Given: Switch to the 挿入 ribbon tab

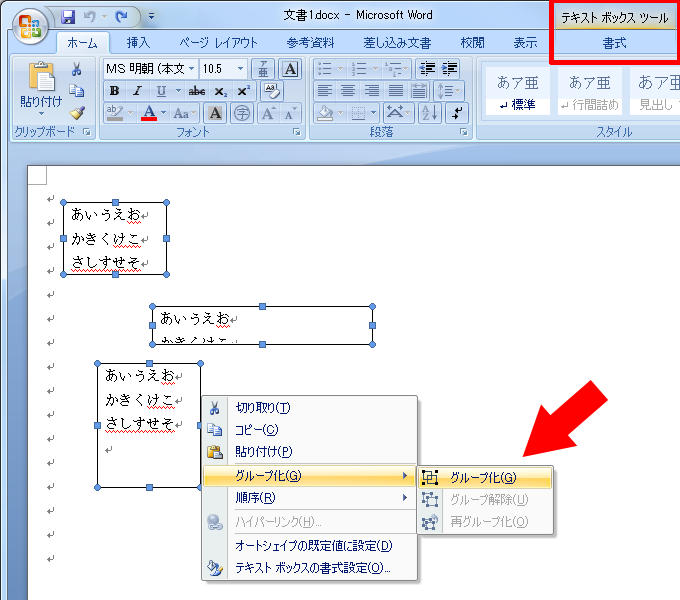Looking at the screenshot, I should 139,43.
